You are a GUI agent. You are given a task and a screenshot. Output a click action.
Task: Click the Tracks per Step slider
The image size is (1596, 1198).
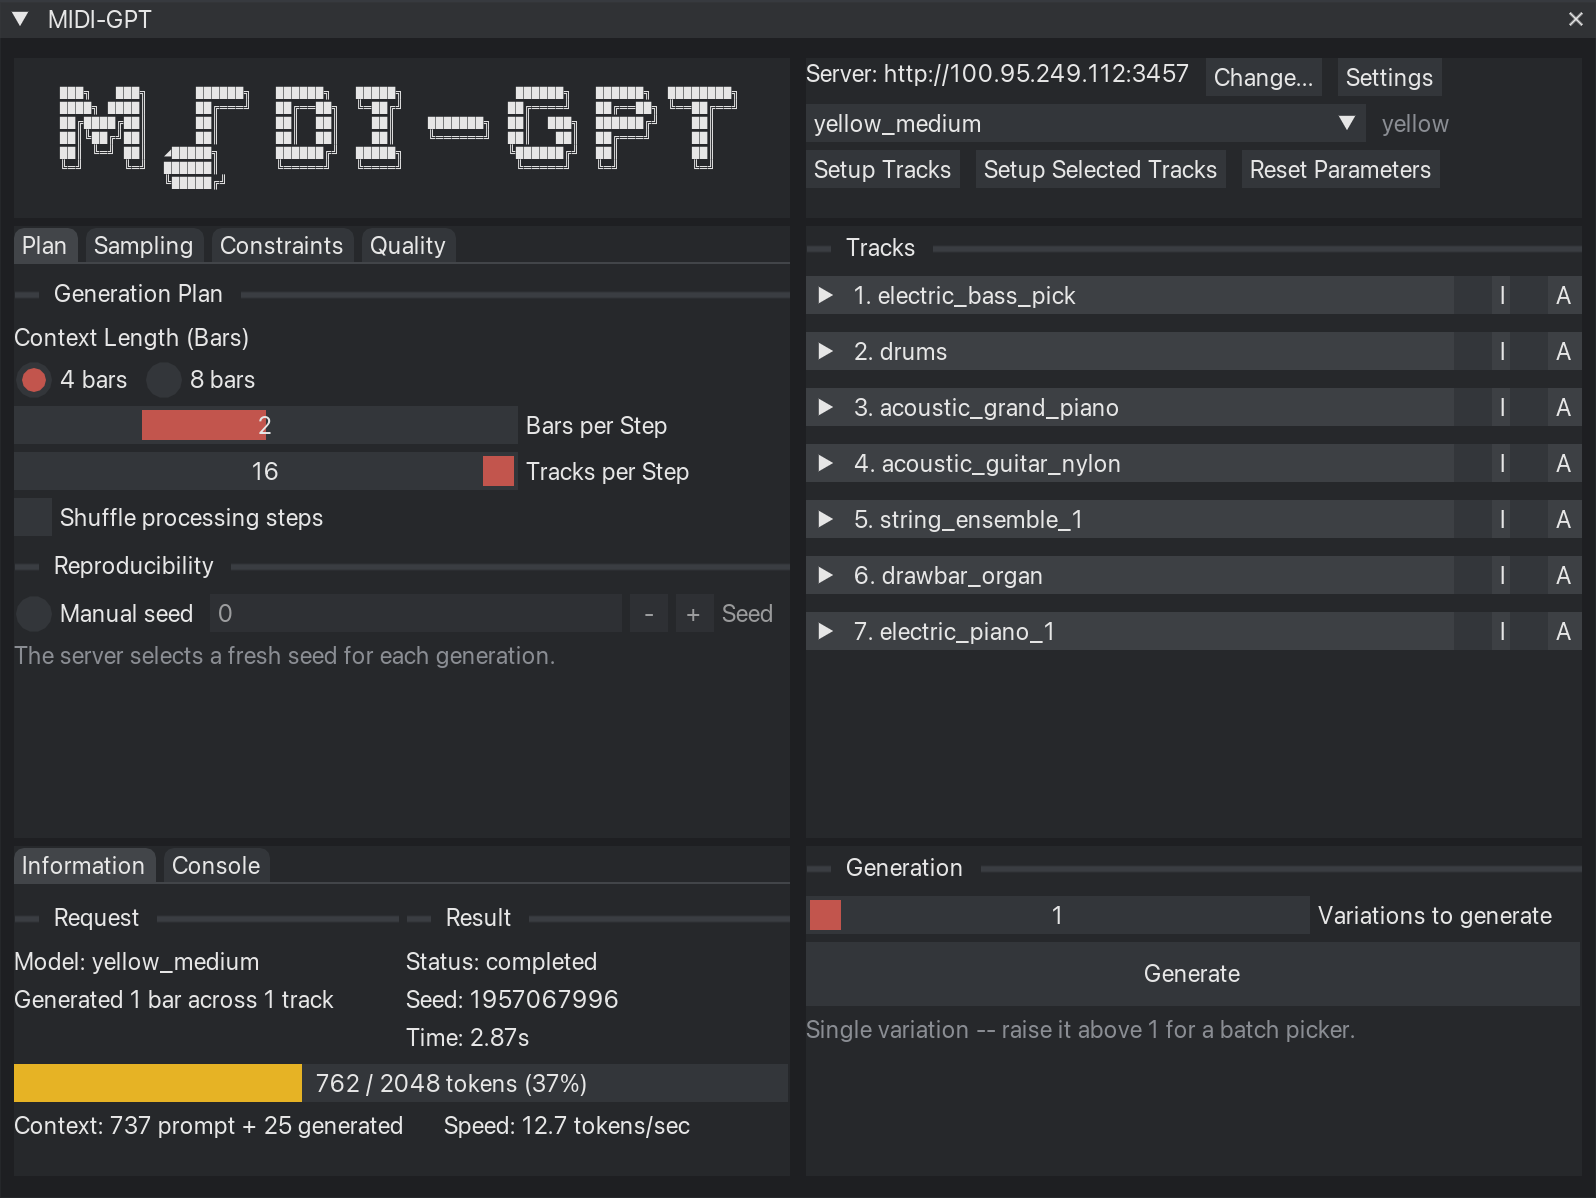(266, 471)
